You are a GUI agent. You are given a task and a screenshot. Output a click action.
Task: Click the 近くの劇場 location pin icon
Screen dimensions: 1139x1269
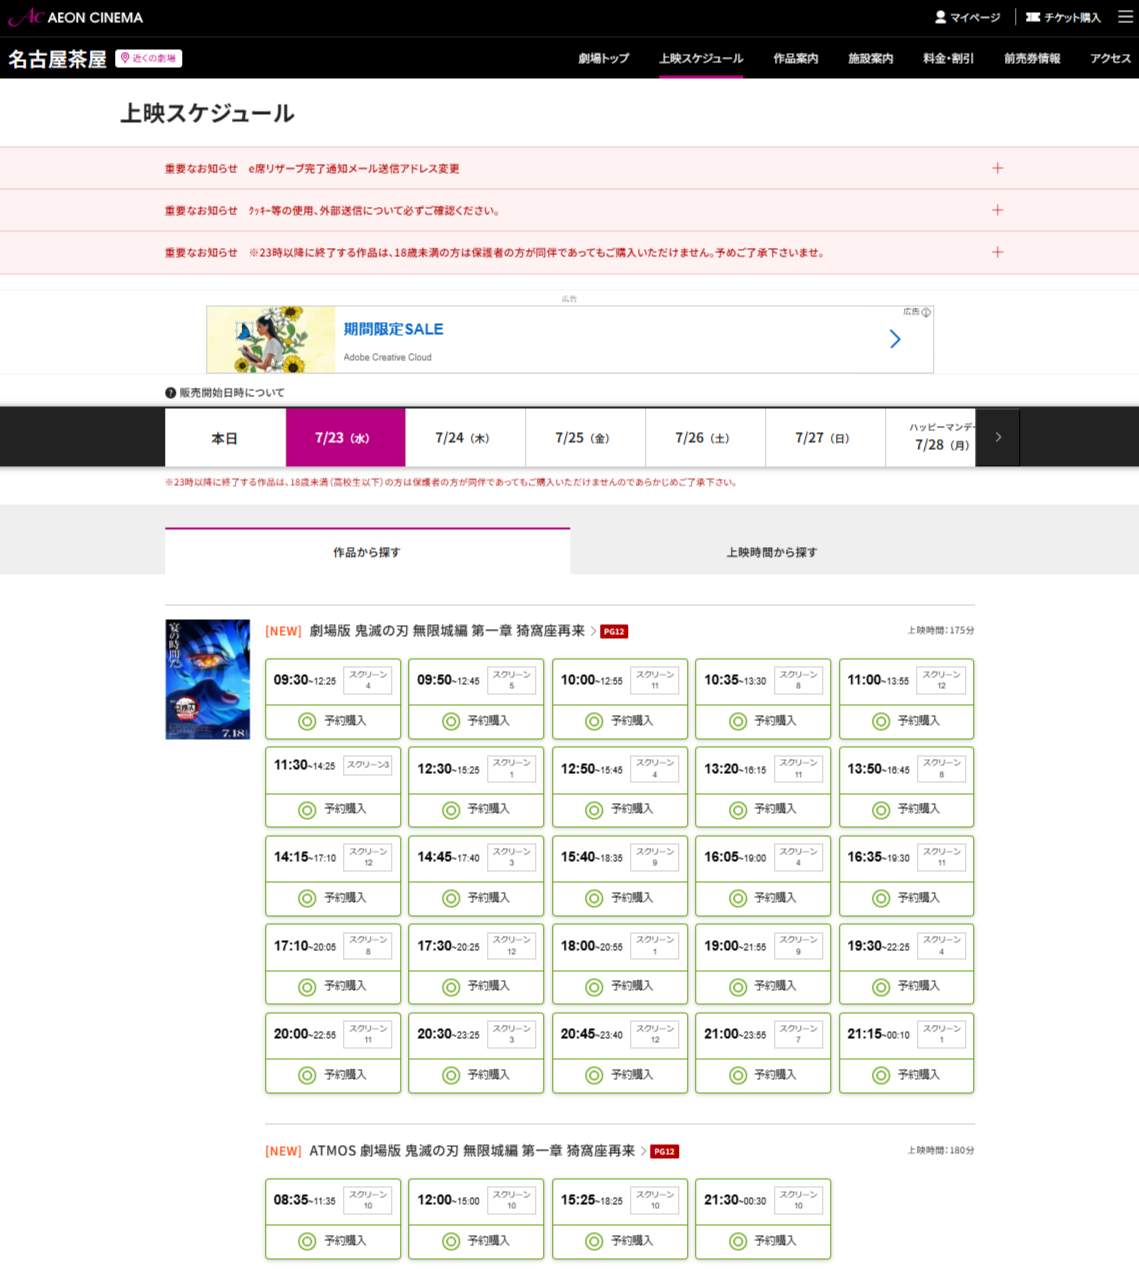pos(125,58)
